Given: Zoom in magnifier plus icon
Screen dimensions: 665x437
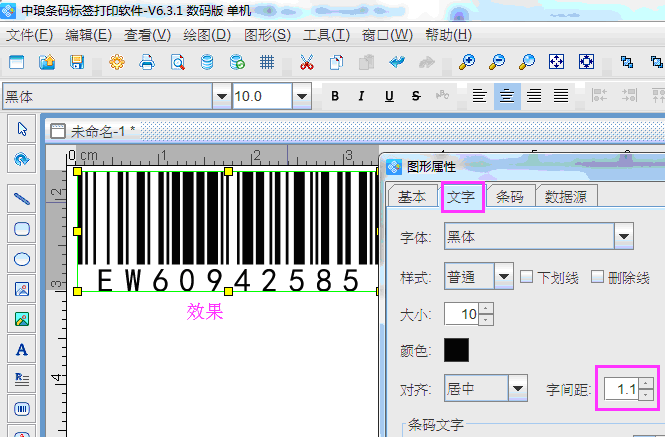Looking at the screenshot, I should pyautogui.click(x=467, y=62).
